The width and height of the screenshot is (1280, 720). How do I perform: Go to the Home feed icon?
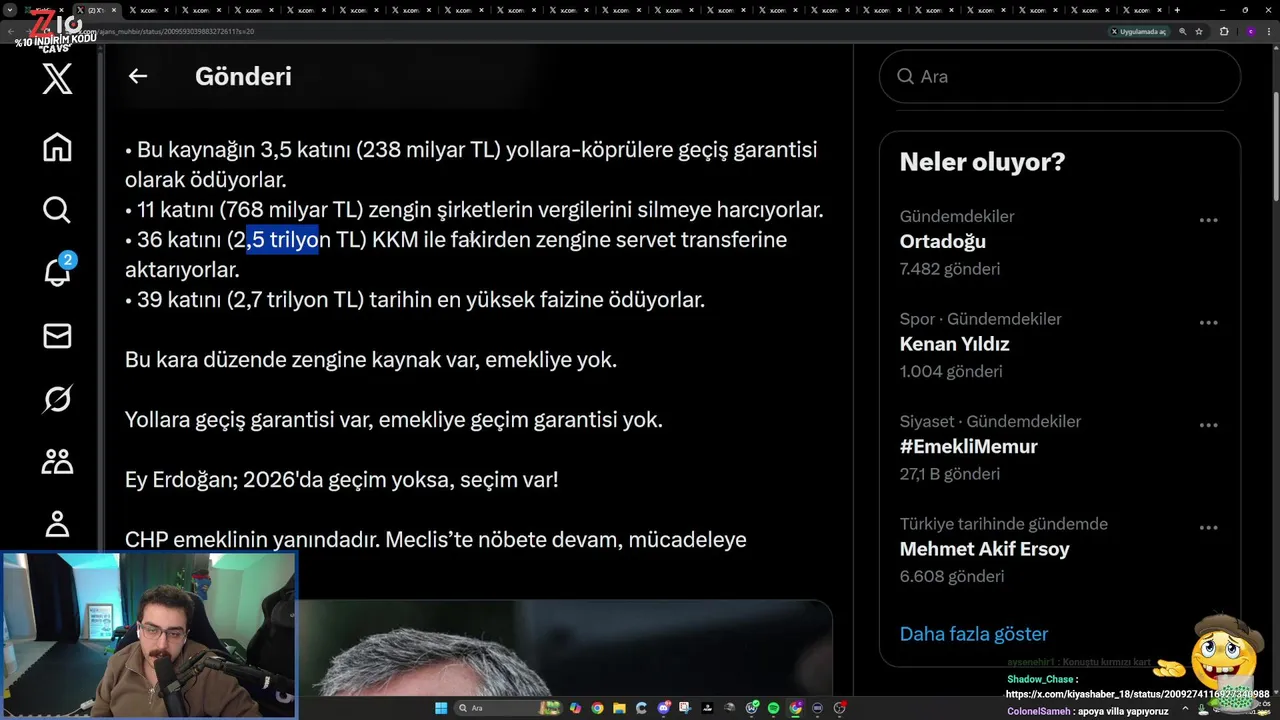point(57,147)
